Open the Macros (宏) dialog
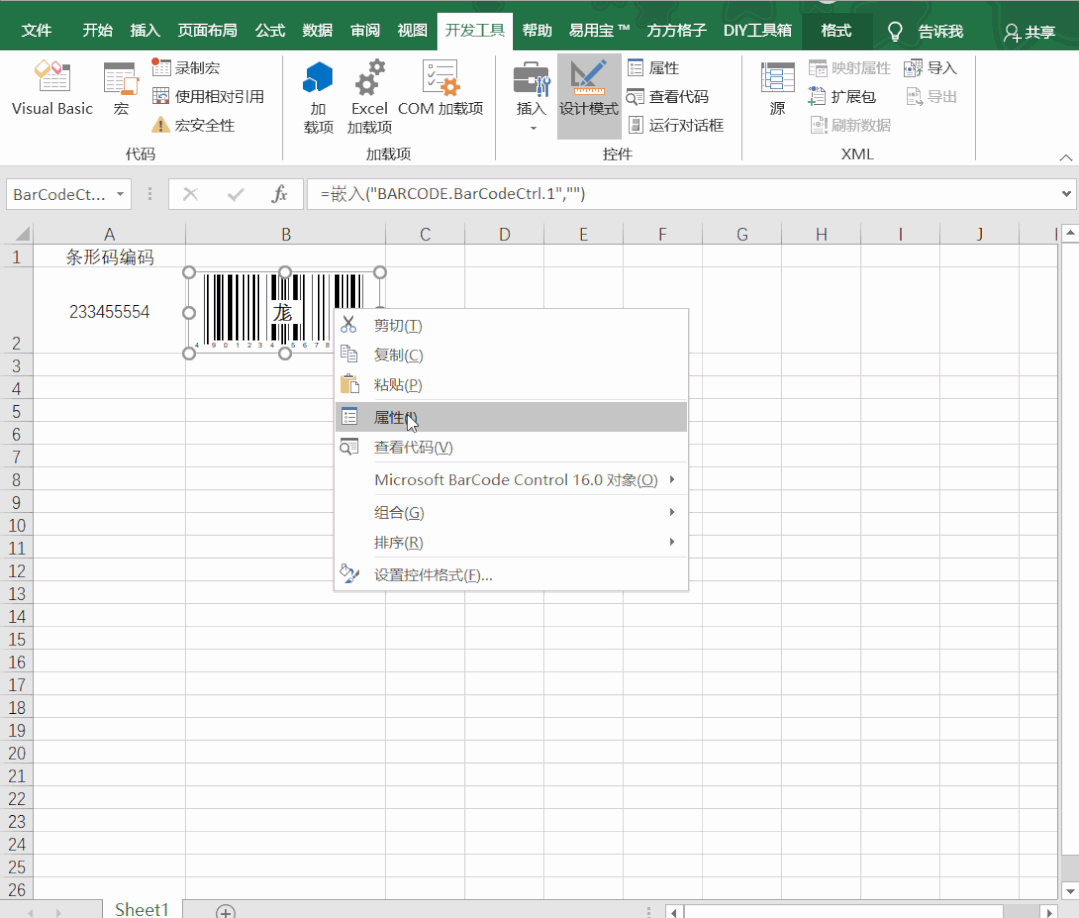 click(121, 88)
